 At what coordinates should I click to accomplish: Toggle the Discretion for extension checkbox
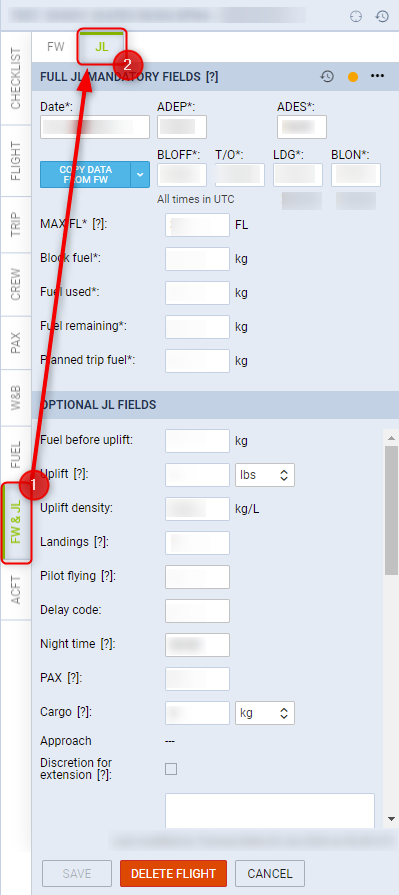(171, 769)
